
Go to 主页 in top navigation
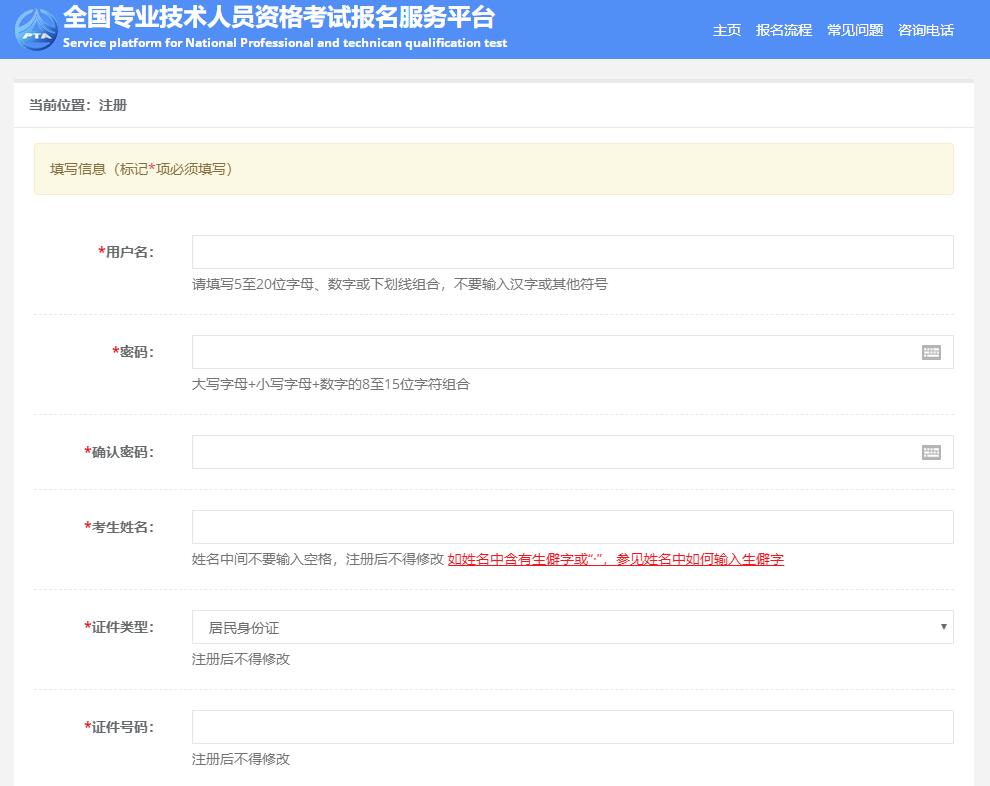point(727,30)
